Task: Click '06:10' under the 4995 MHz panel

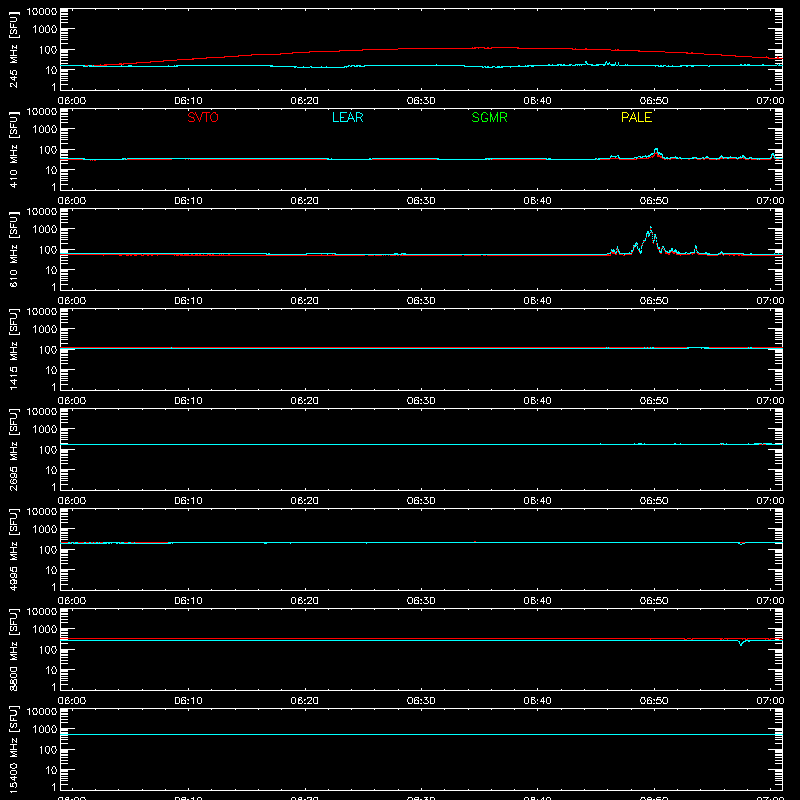Action: (188, 601)
